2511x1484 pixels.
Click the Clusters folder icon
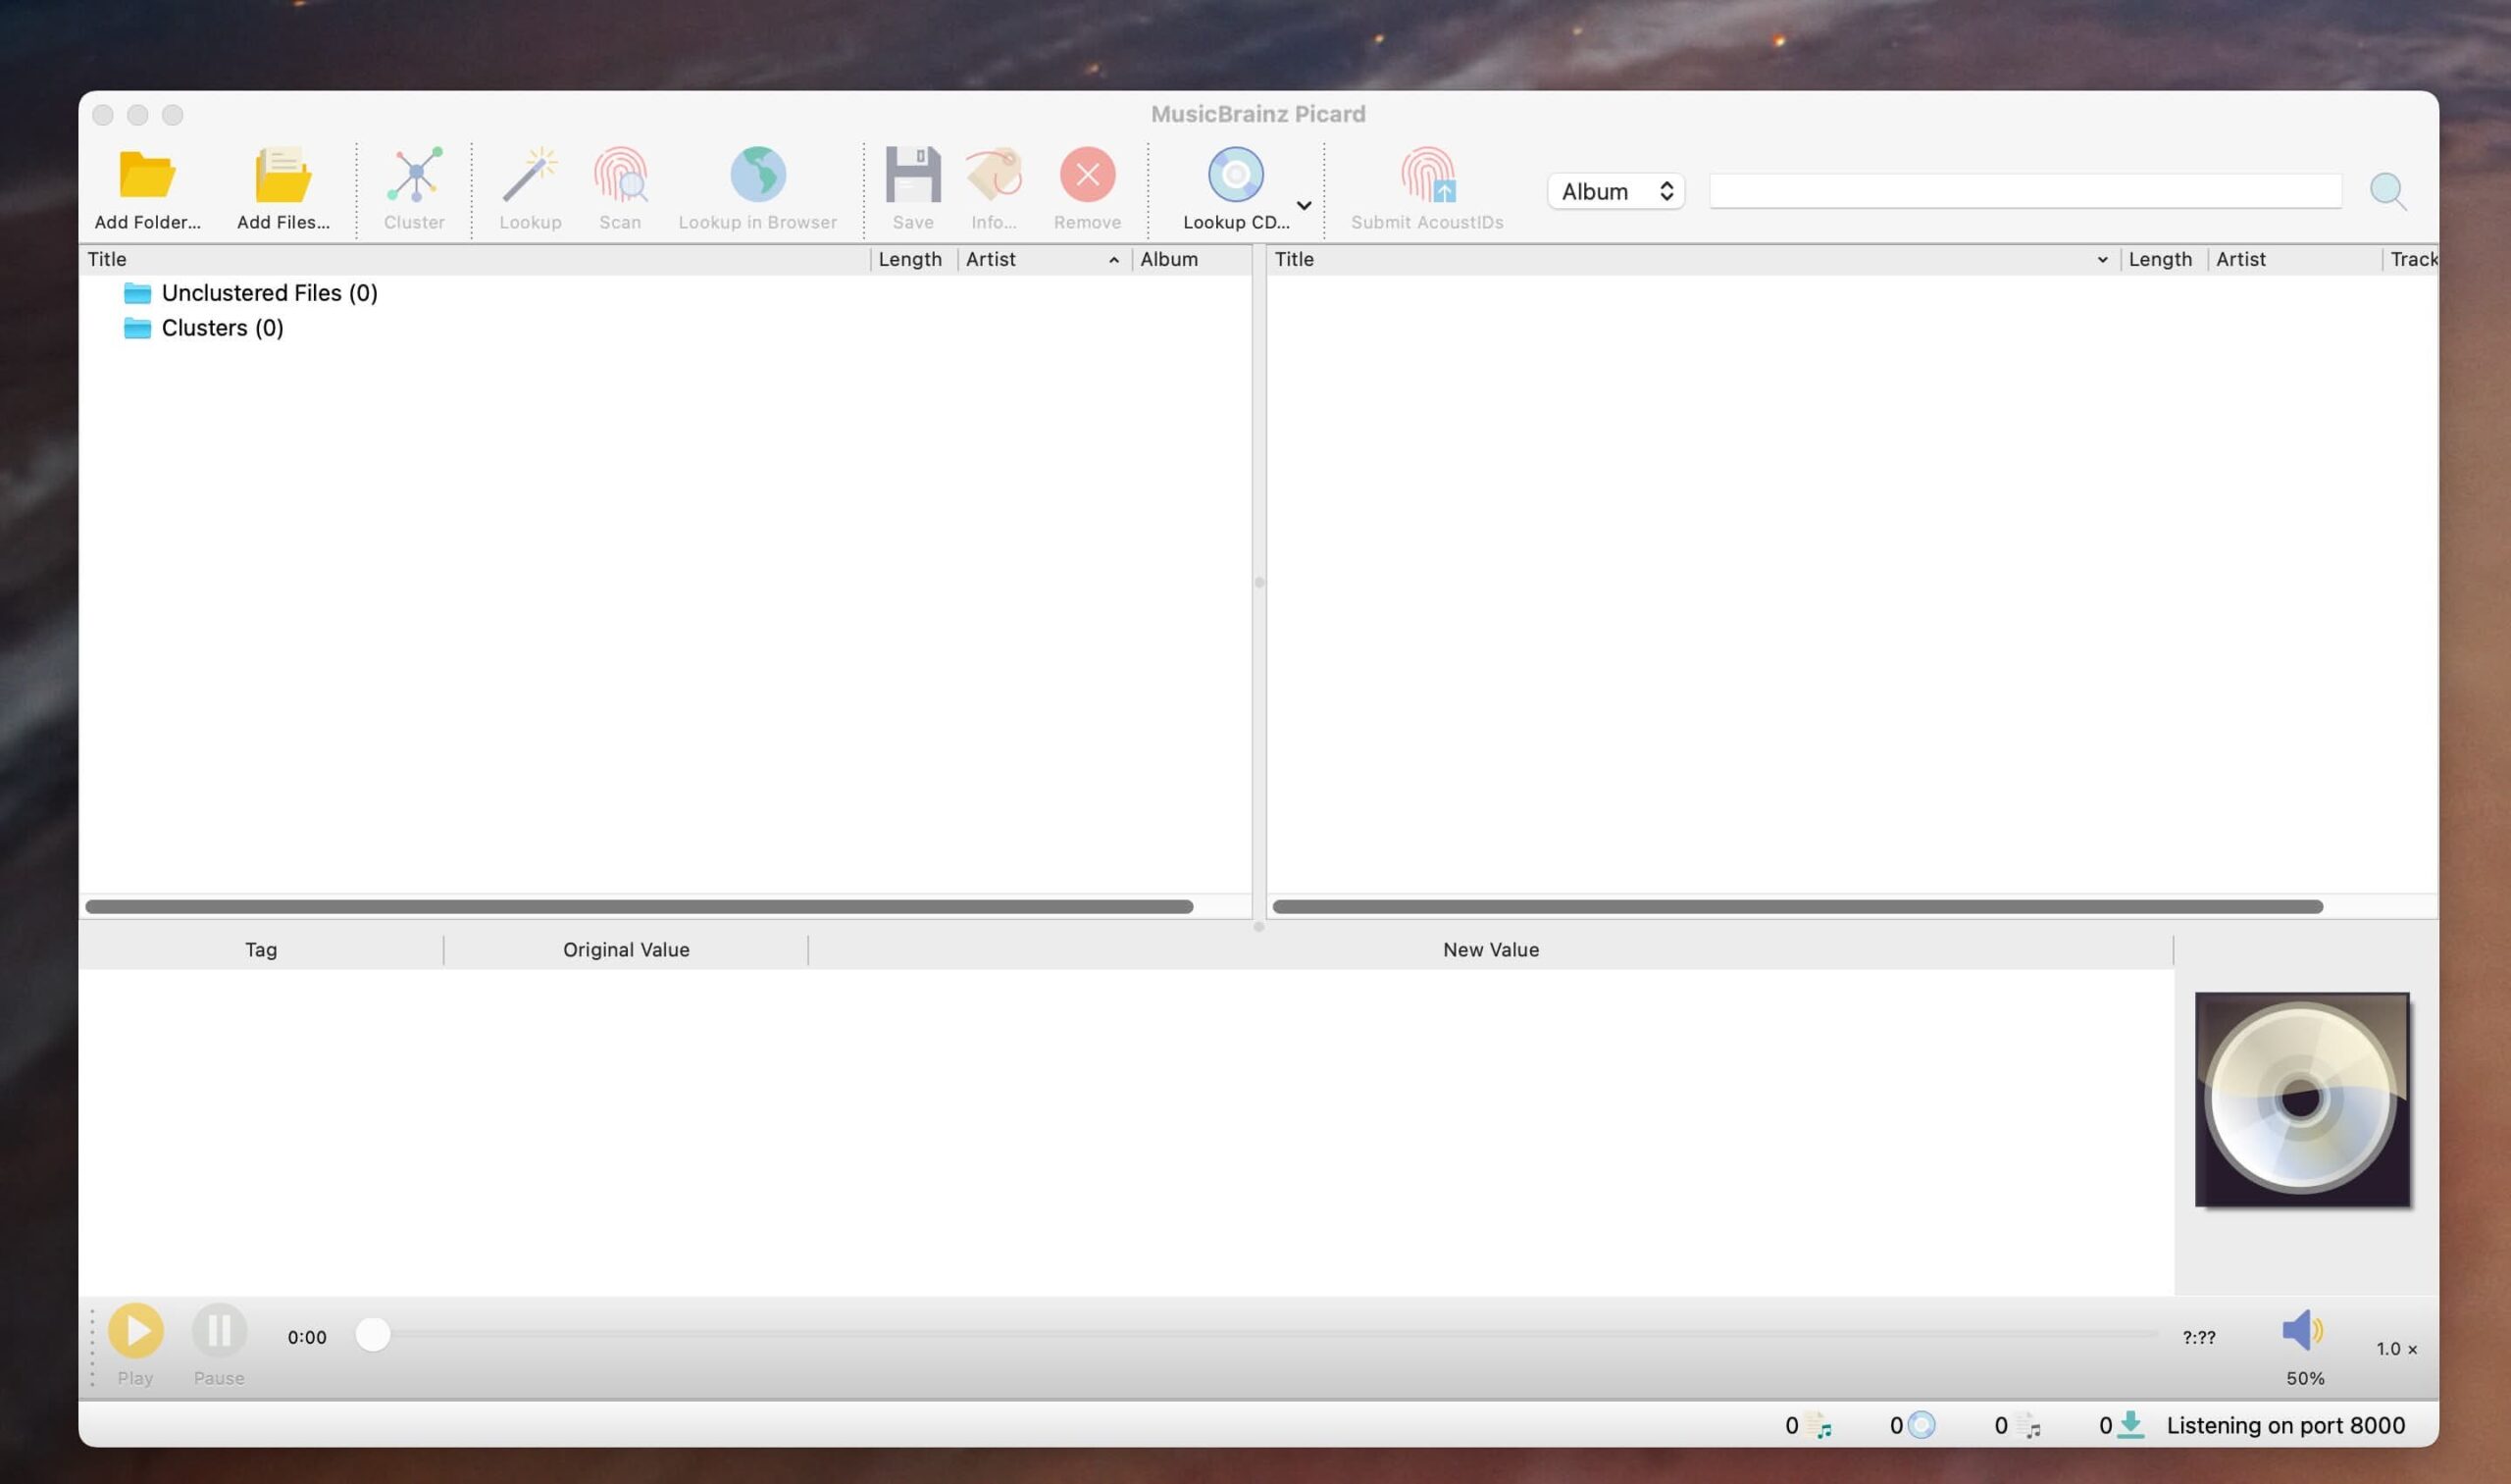pyautogui.click(x=137, y=328)
